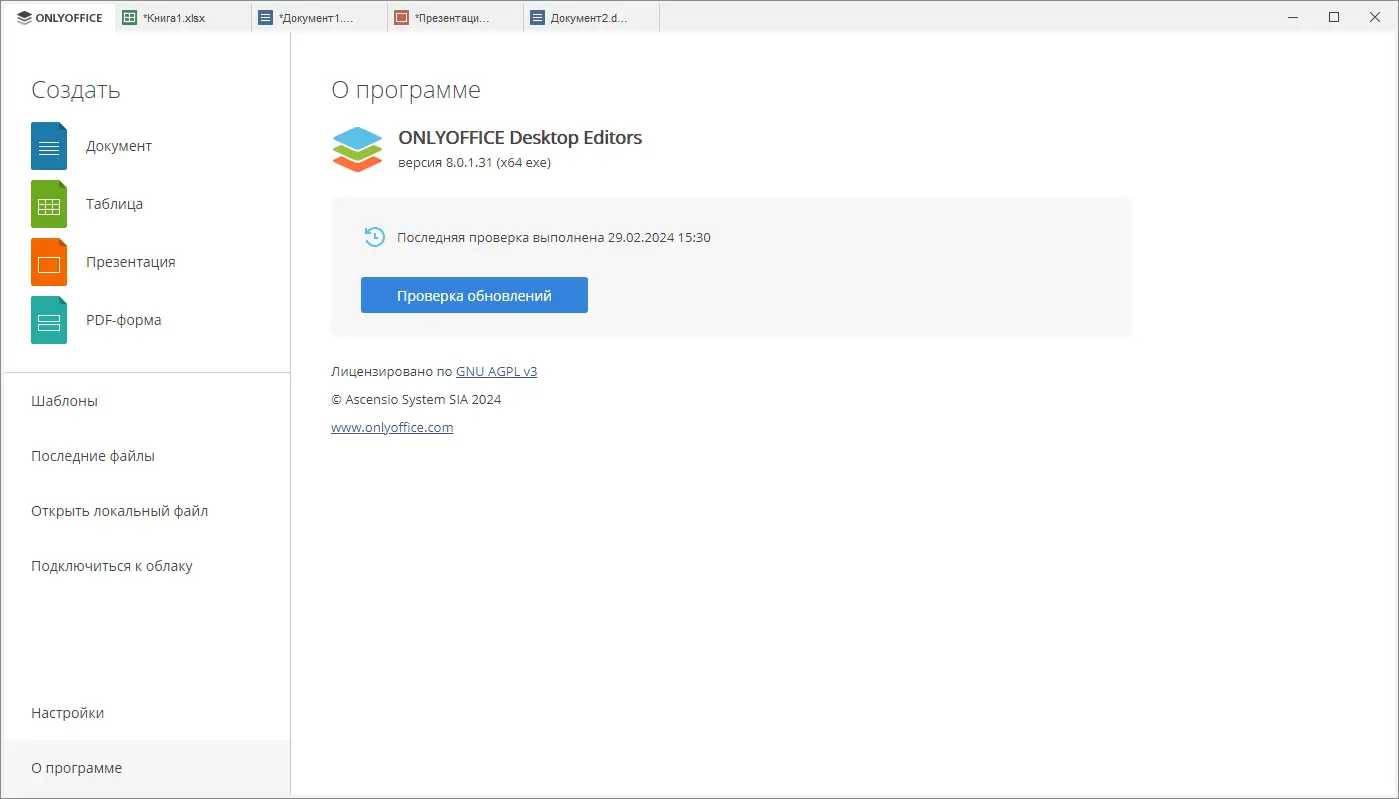The width and height of the screenshot is (1399, 799).
Task: Click the ONLYOFFICE Desktop Editors app logo
Action: click(x=357, y=149)
